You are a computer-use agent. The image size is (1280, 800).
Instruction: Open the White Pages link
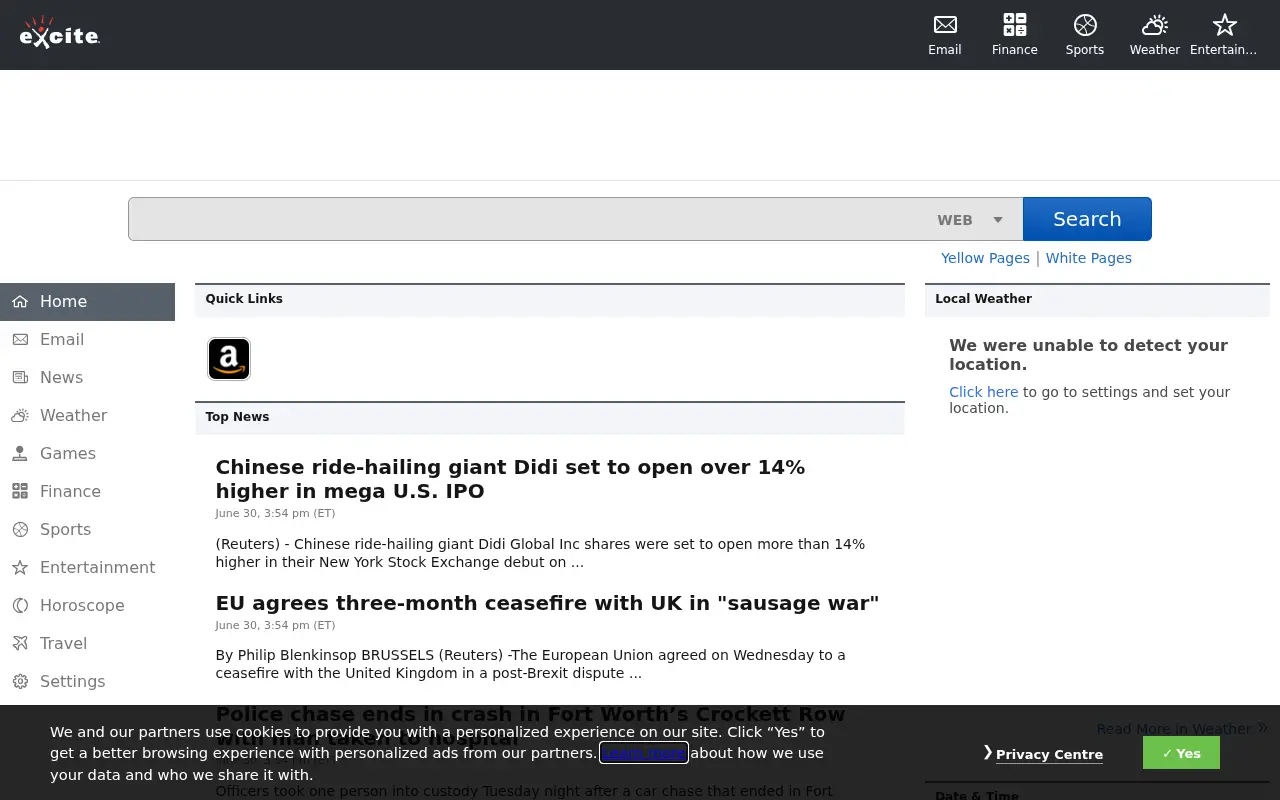[x=1089, y=258]
